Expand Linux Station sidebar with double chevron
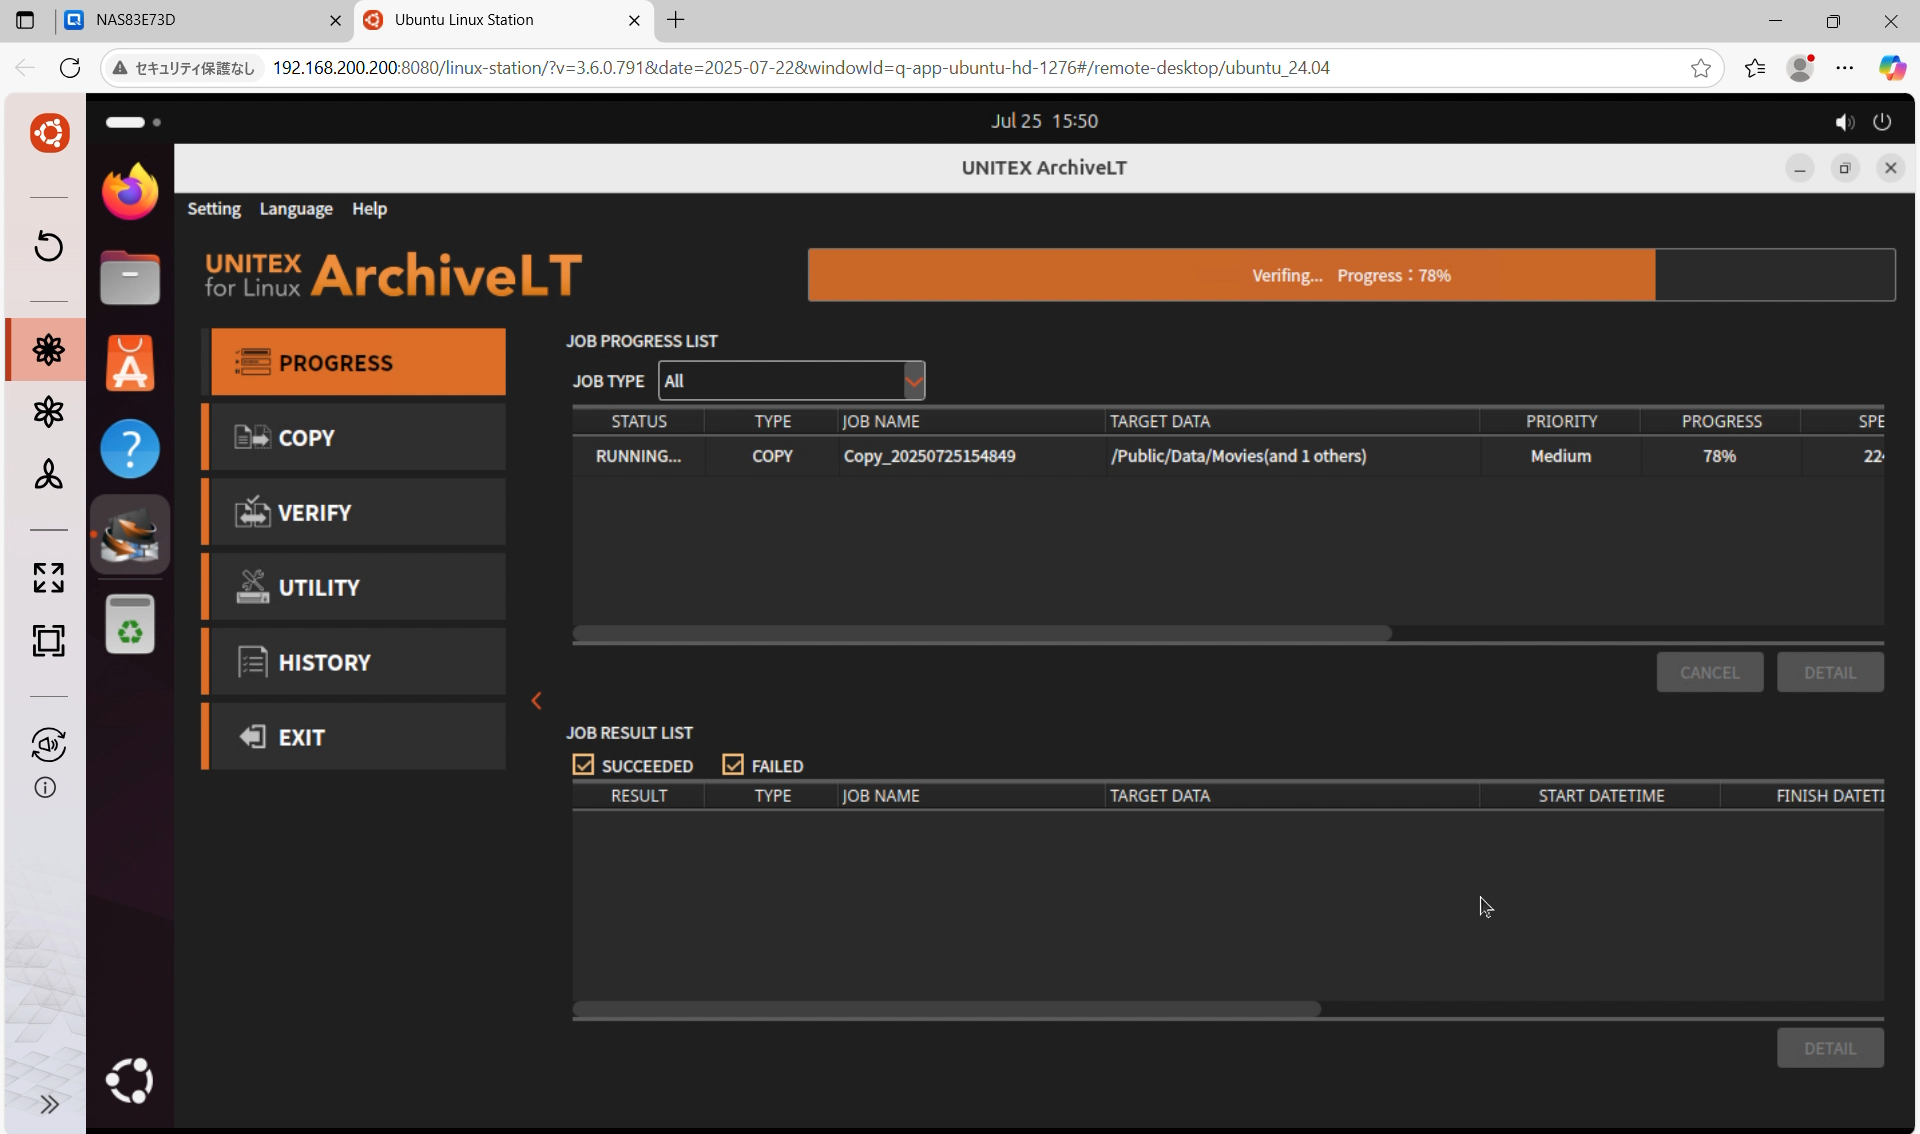The height and width of the screenshot is (1134, 1920). coord(49,1104)
